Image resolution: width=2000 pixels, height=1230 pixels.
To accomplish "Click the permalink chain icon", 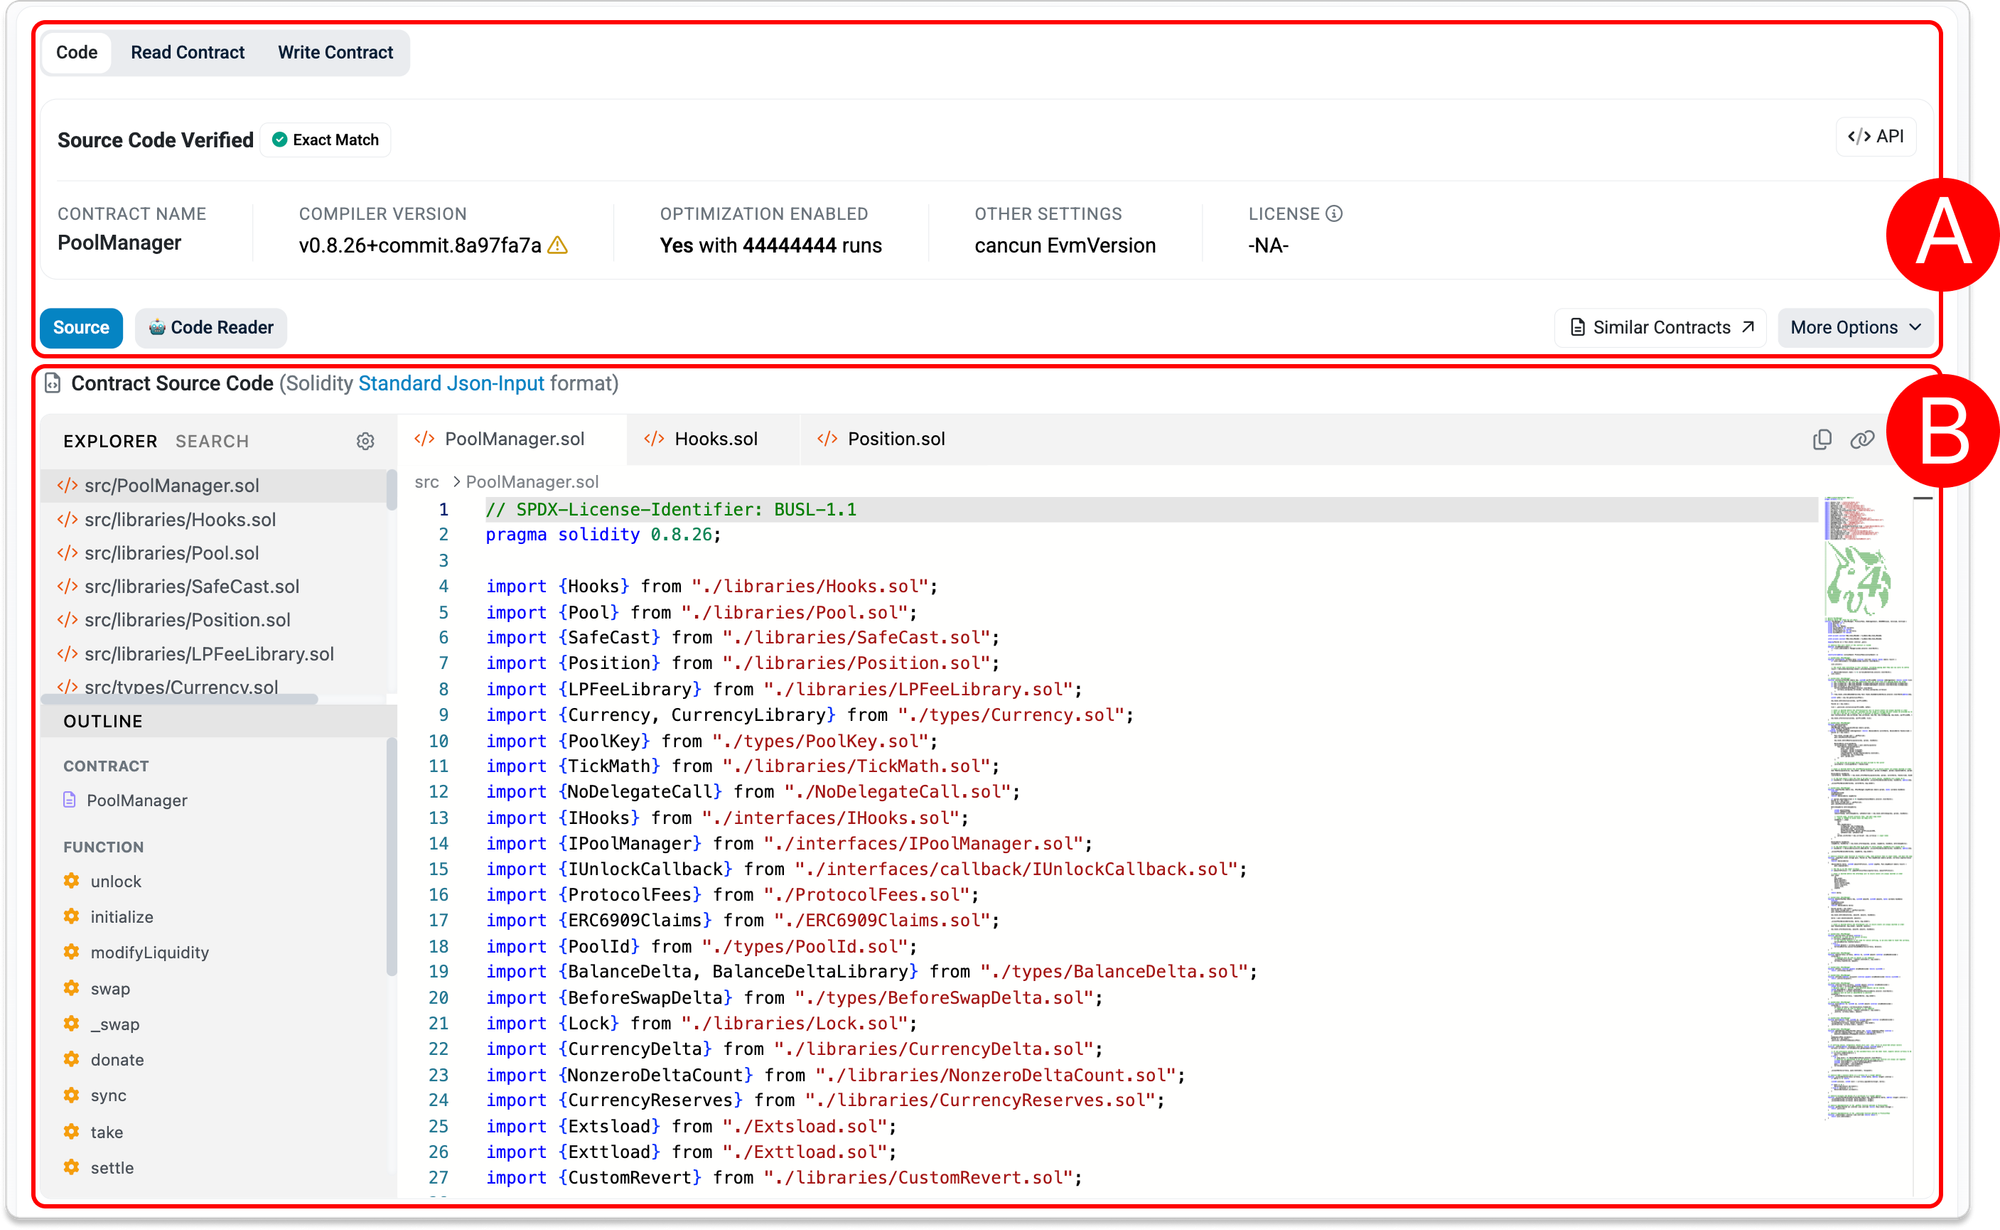I will click(1861, 440).
